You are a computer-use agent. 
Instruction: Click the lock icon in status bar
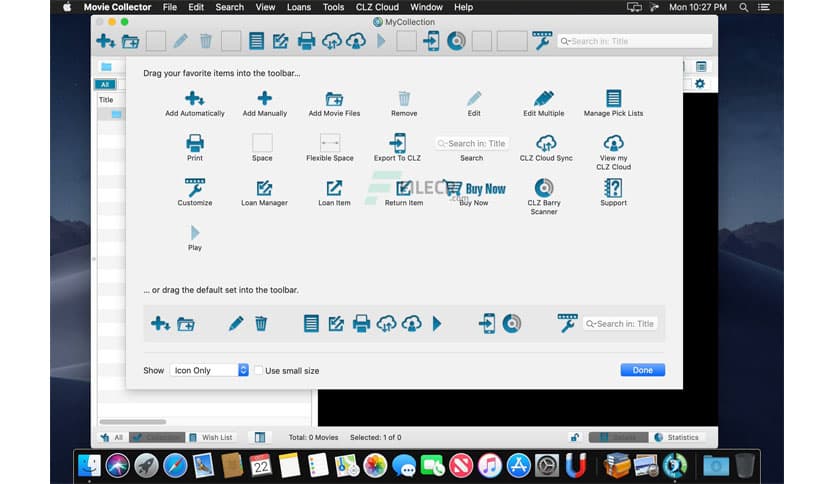[575, 437]
